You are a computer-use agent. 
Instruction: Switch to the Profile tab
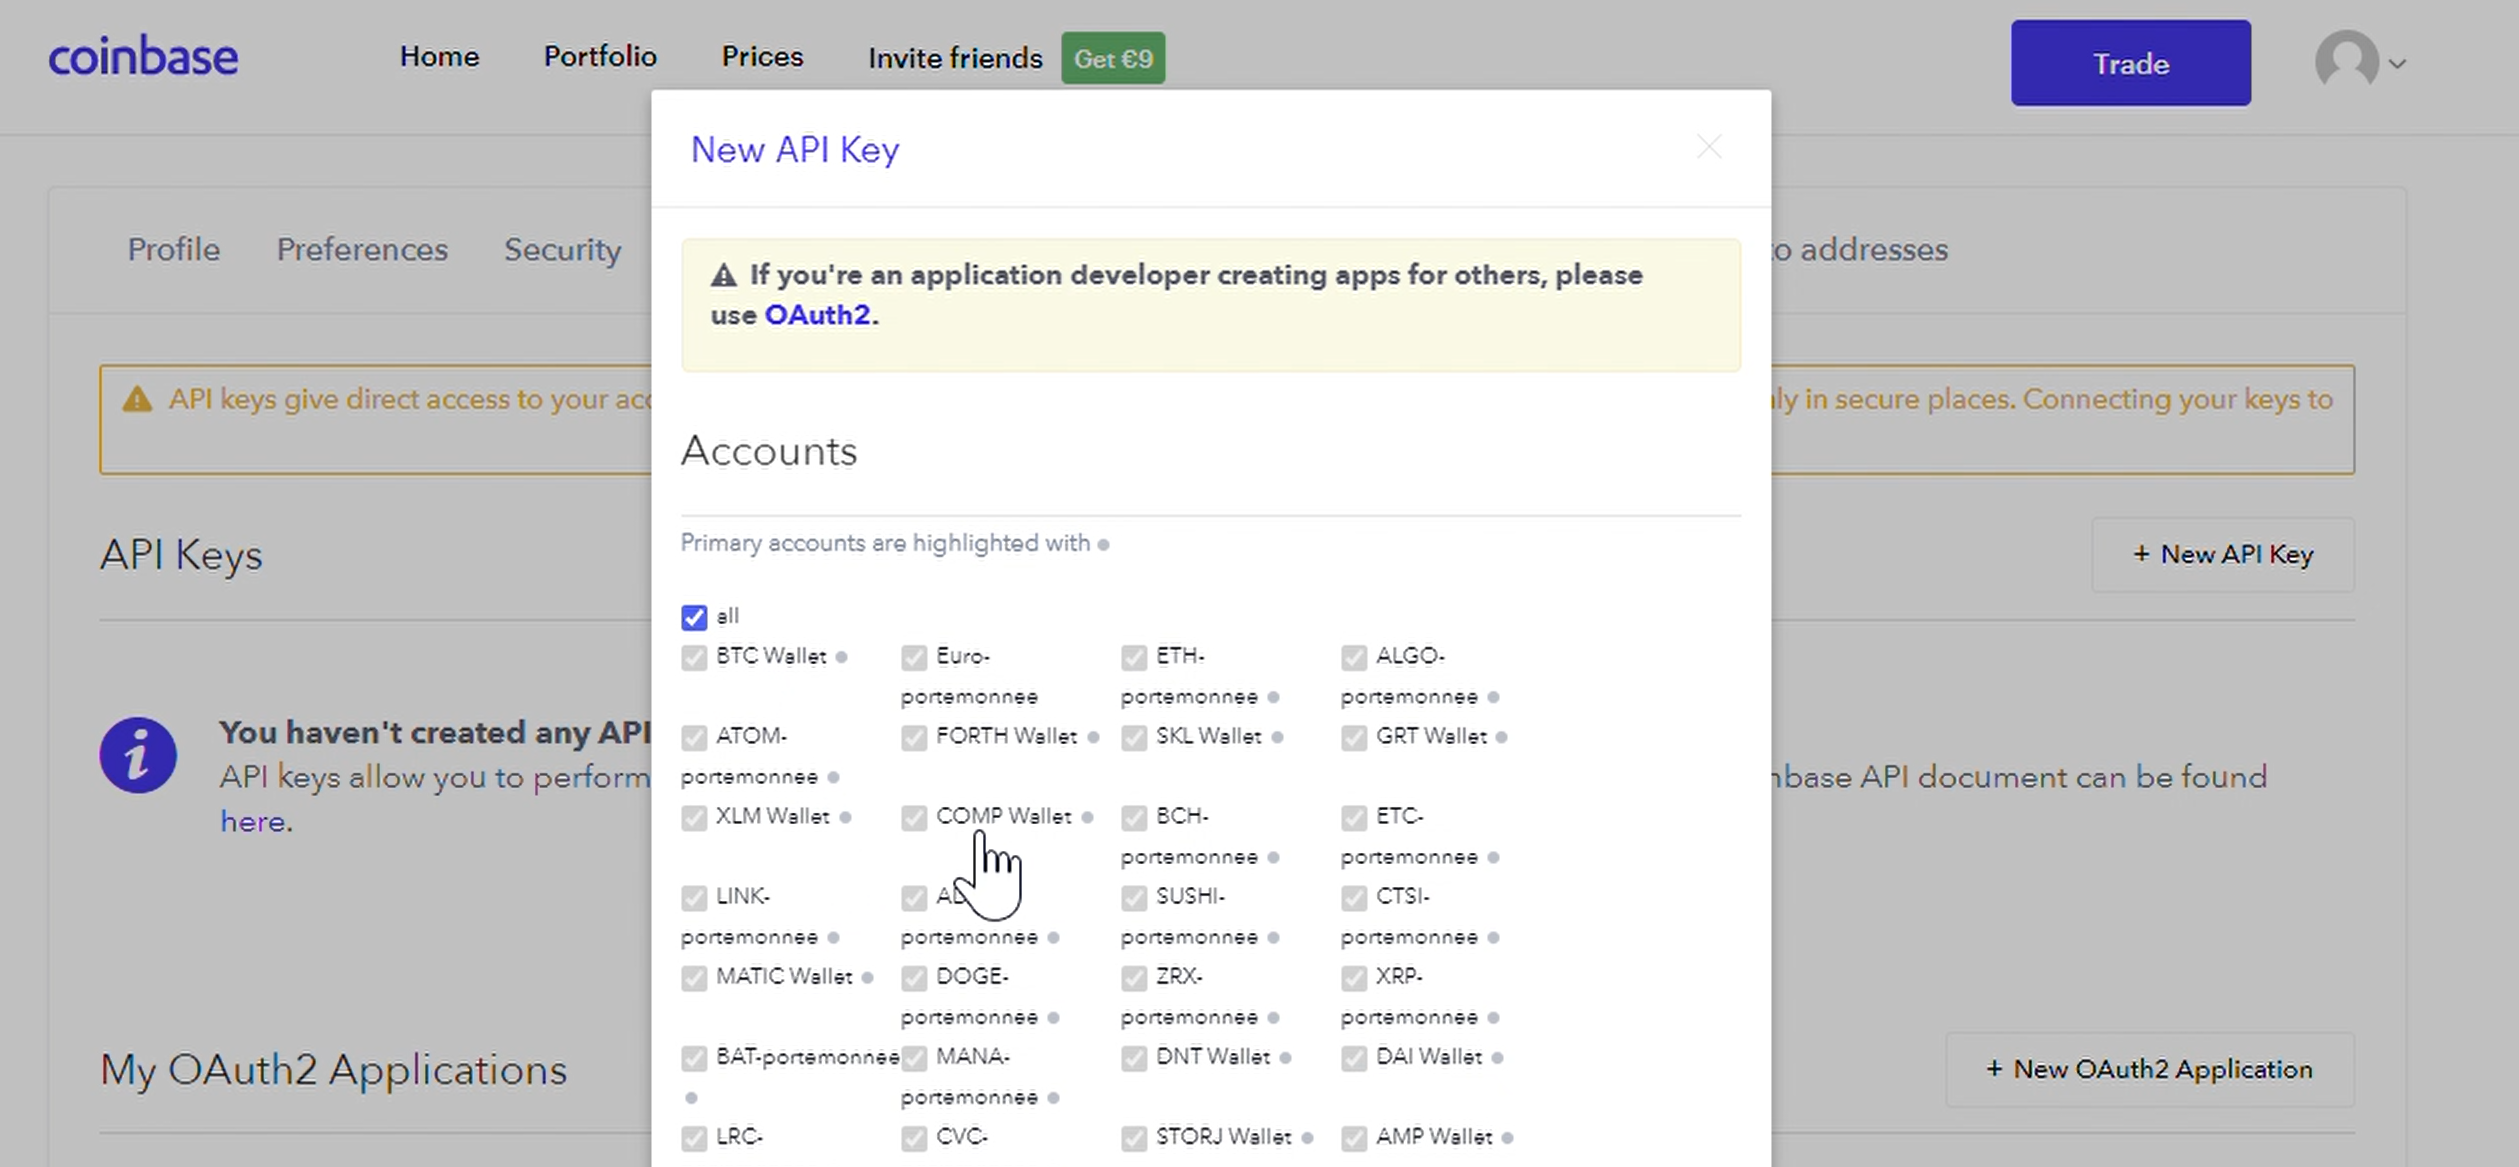173,249
